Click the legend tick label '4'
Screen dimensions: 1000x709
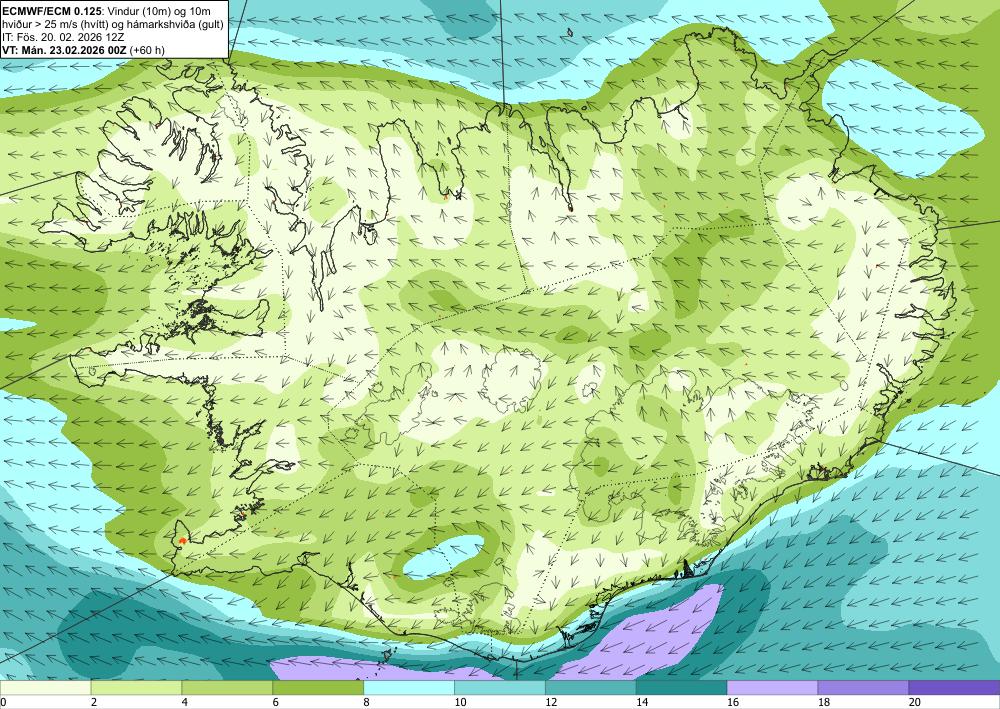click(184, 702)
